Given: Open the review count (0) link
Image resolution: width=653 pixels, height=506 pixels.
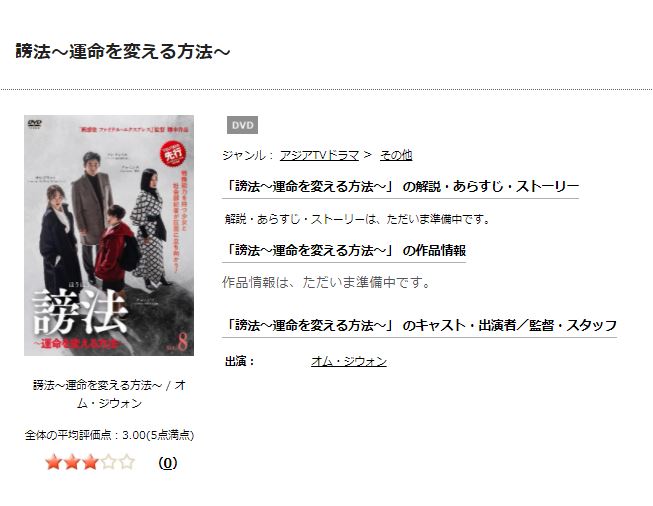Looking at the screenshot, I should pyautogui.click(x=168, y=463).
